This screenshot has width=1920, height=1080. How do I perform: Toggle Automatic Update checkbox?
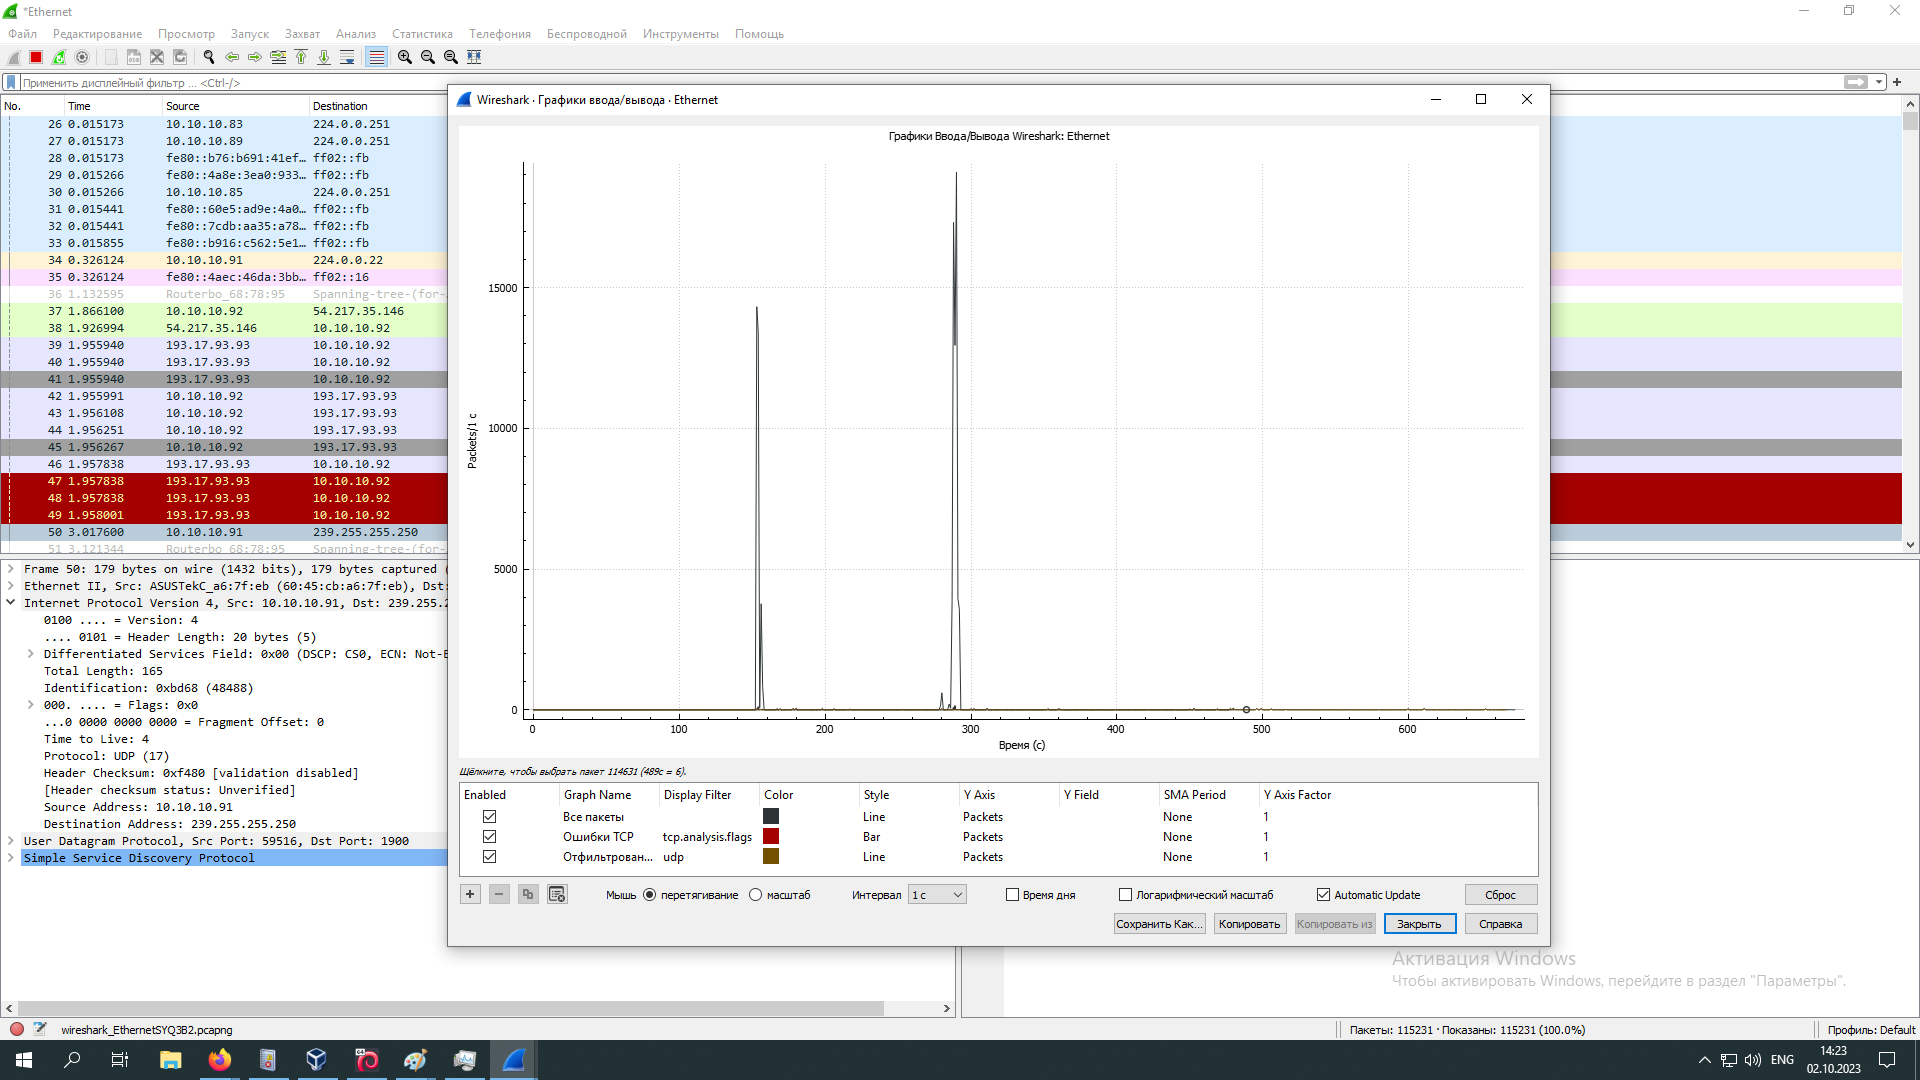(x=1324, y=895)
